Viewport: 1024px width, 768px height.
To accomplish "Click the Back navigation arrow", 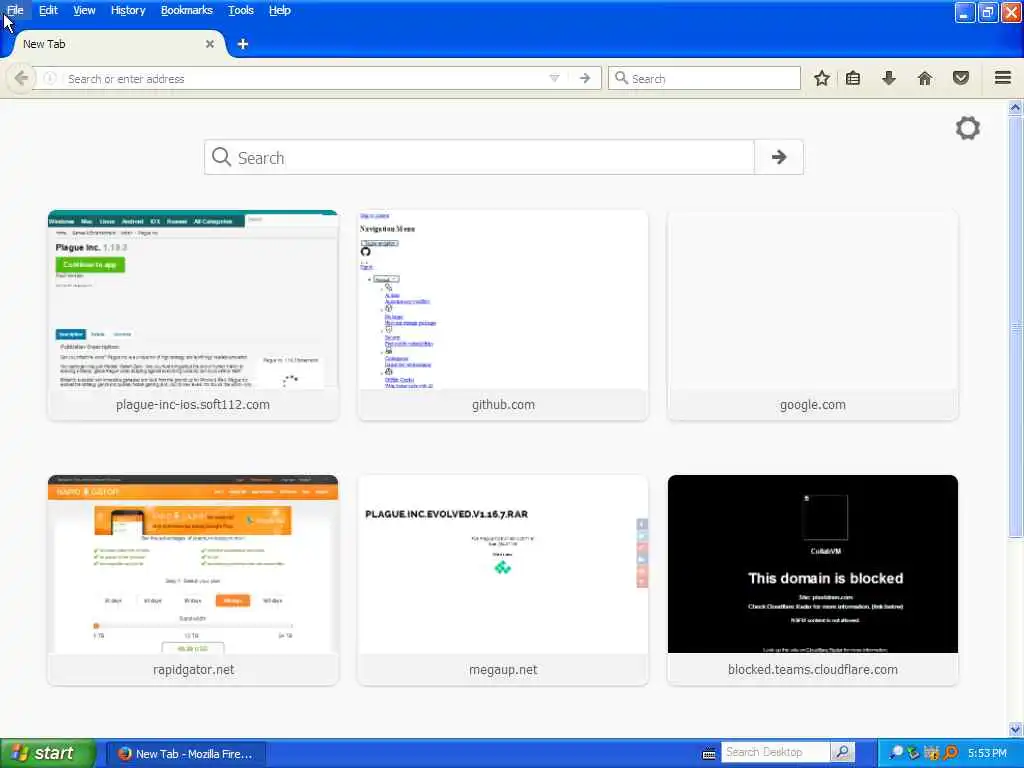I will (x=21, y=78).
